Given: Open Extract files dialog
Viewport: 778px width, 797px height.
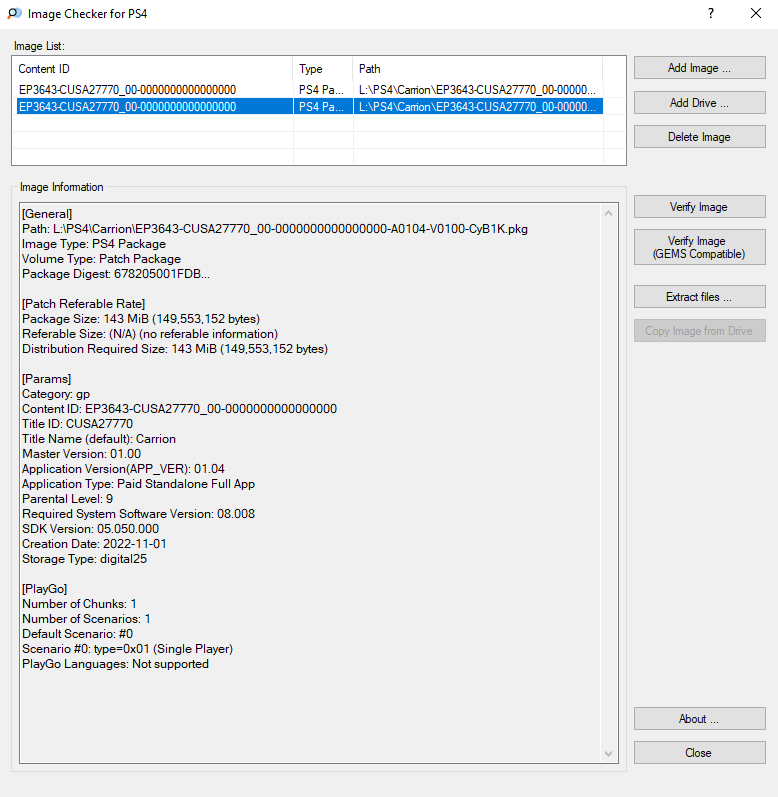Looking at the screenshot, I should pyautogui.click(x=699, y=297).
